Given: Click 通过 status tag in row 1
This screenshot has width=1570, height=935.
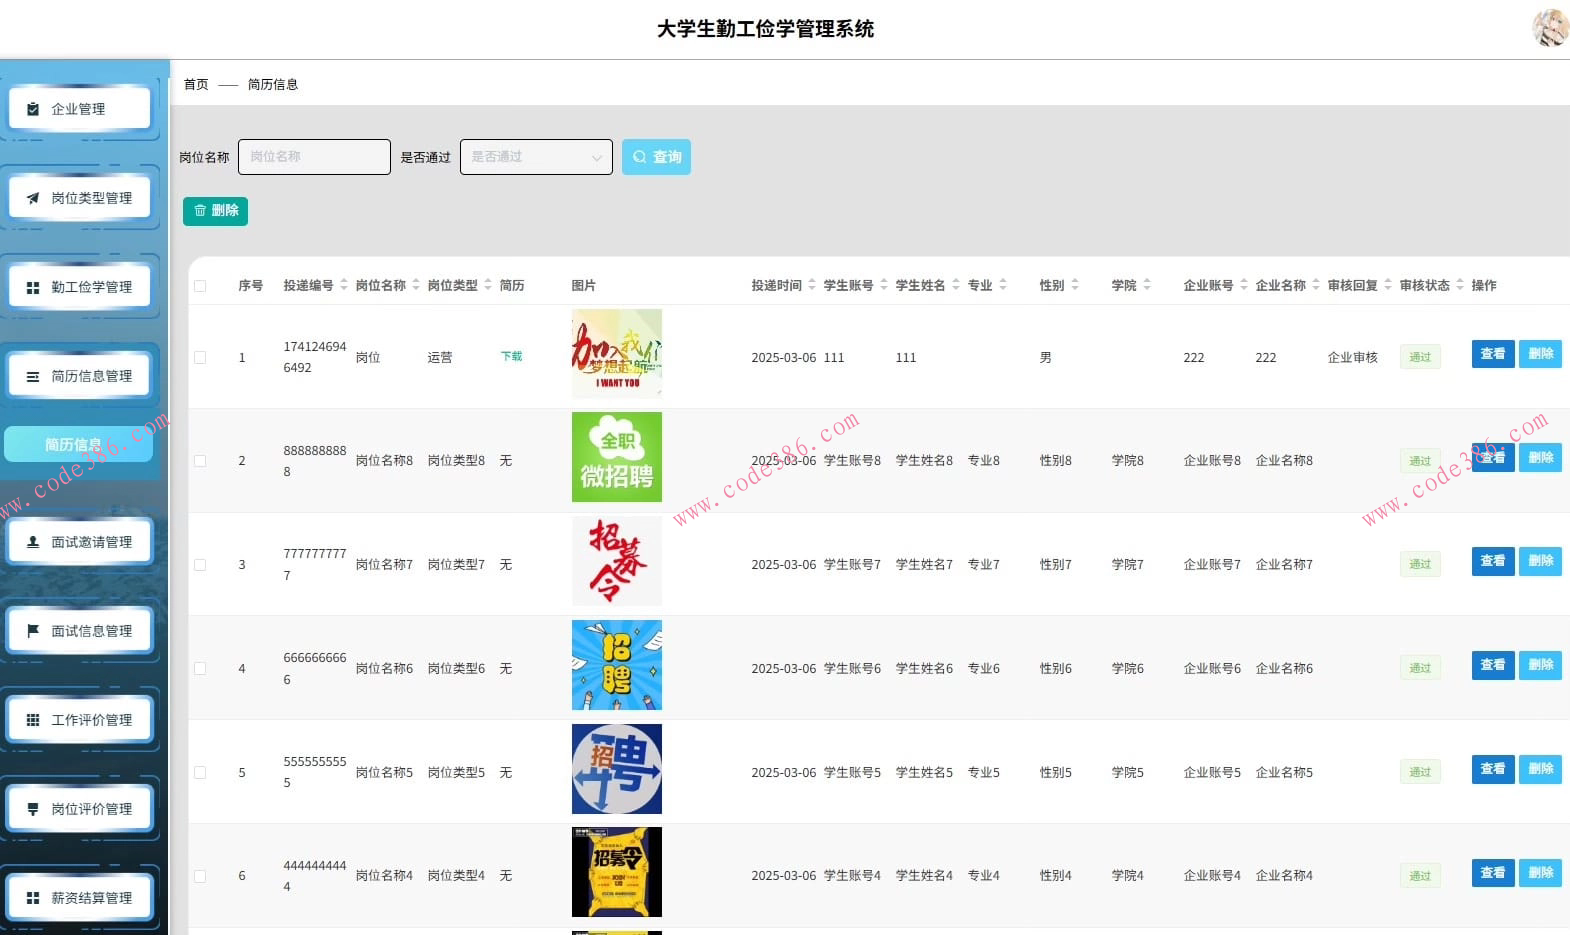Looking at the screenshot, I should click(1420, 357).
